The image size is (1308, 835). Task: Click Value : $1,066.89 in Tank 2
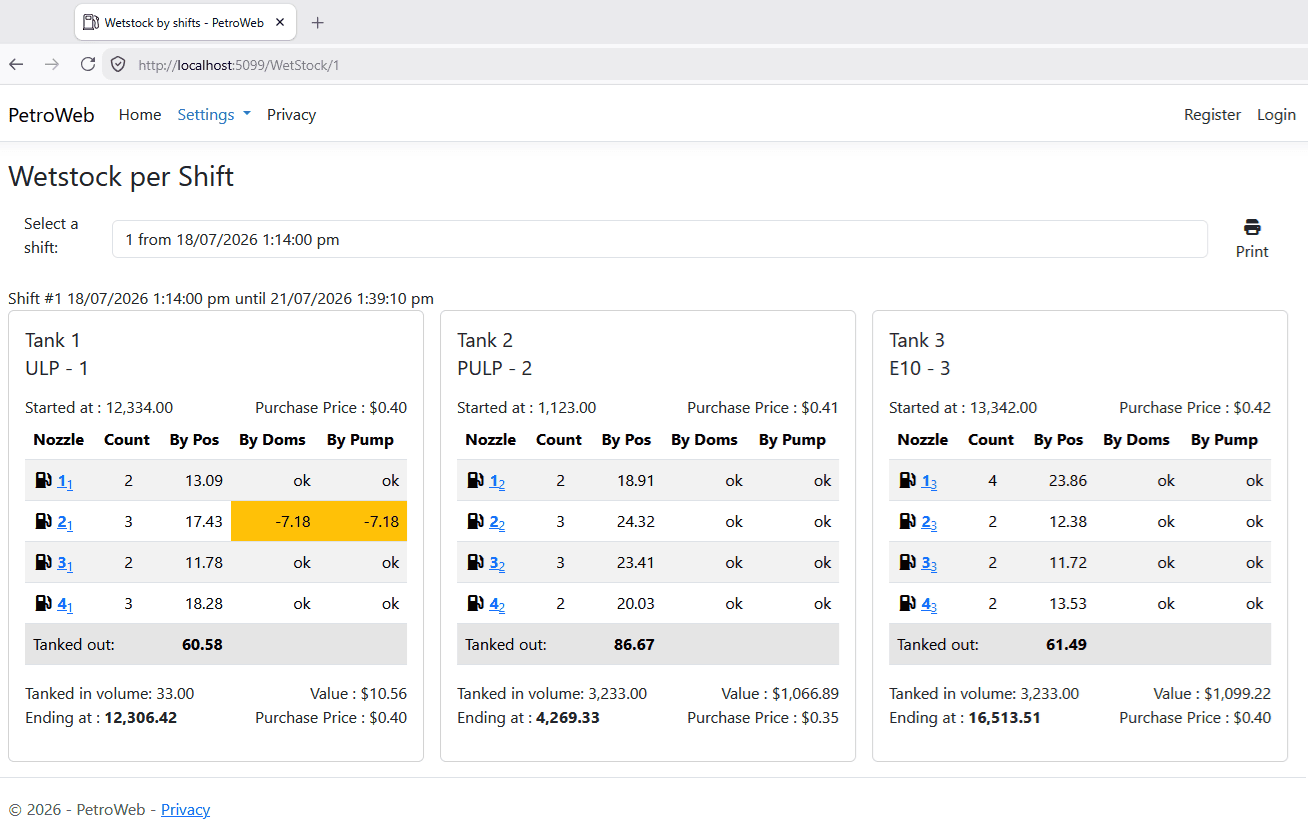[x=780, y=693]
